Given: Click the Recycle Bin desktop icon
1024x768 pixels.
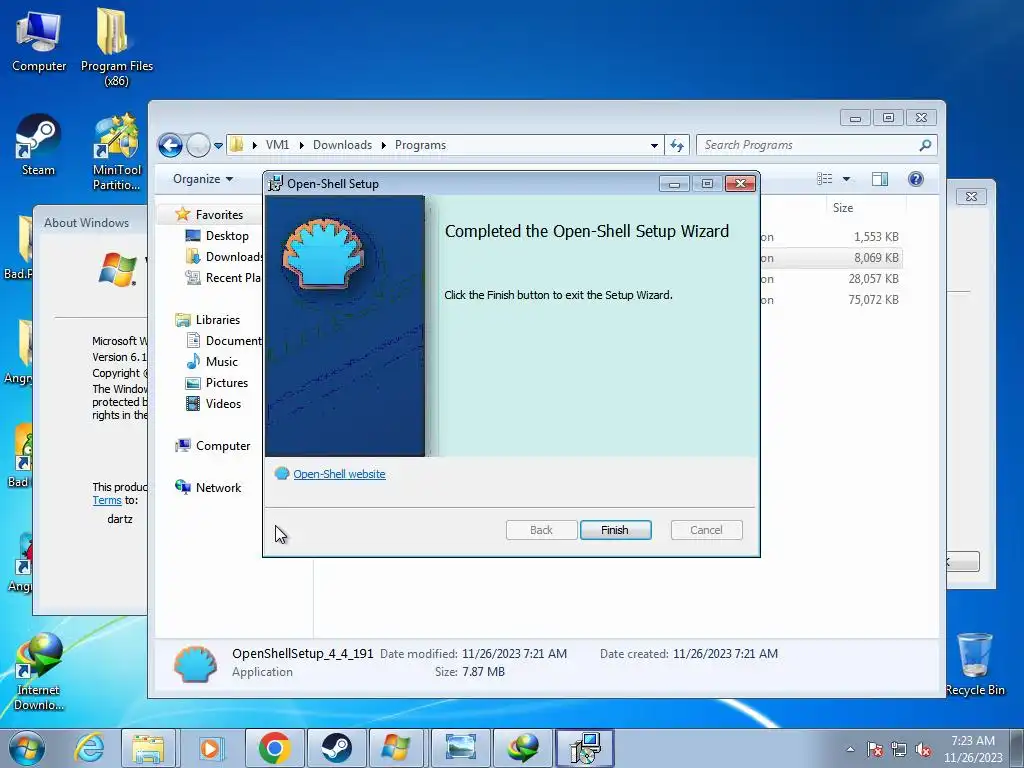Looking at the screenshot, I should (x=975, y=664).
